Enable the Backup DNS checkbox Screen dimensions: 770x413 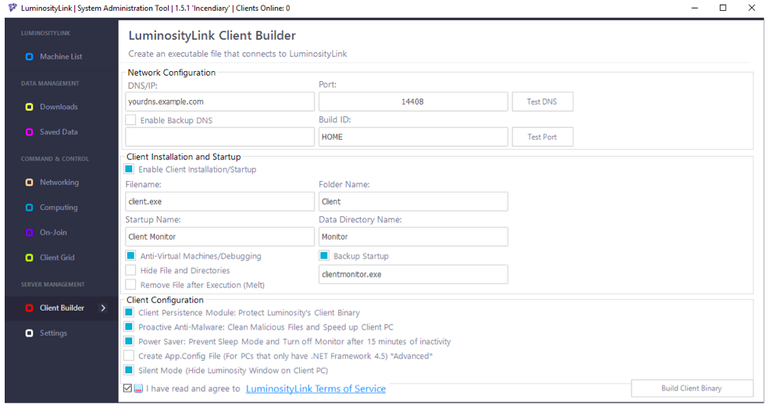(131, 120)
